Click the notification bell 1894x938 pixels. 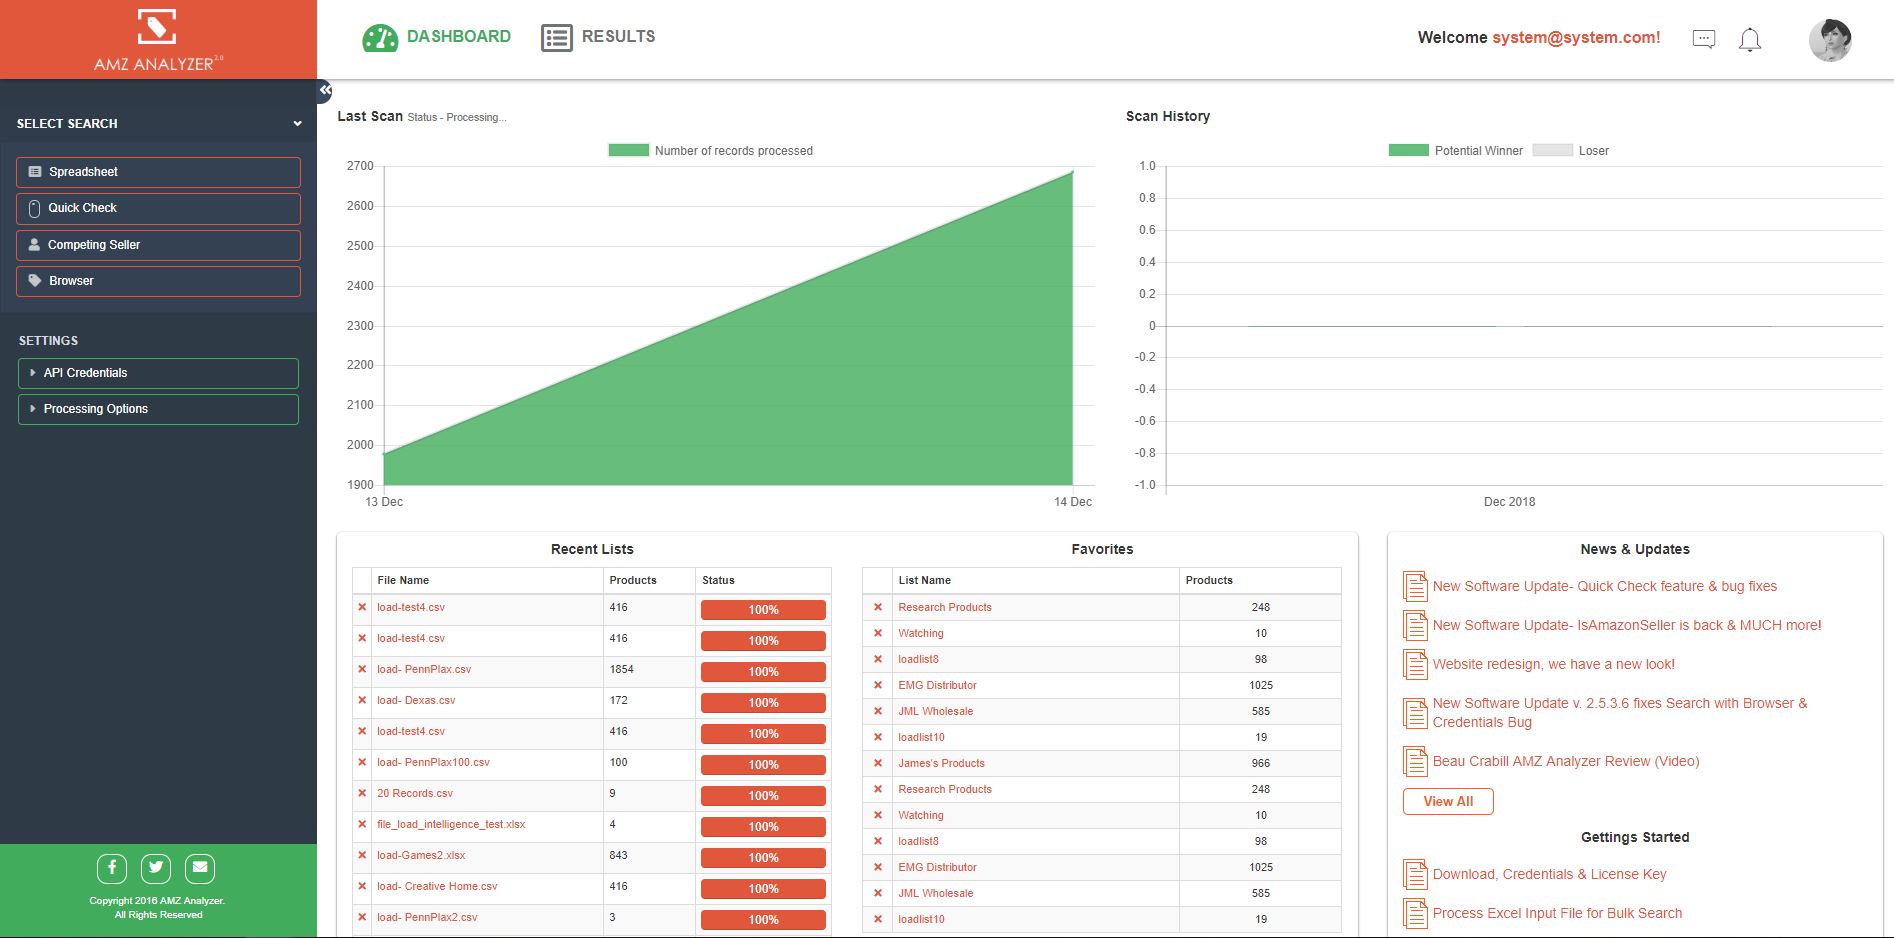pyautogui.click(x=1749, y=40)
